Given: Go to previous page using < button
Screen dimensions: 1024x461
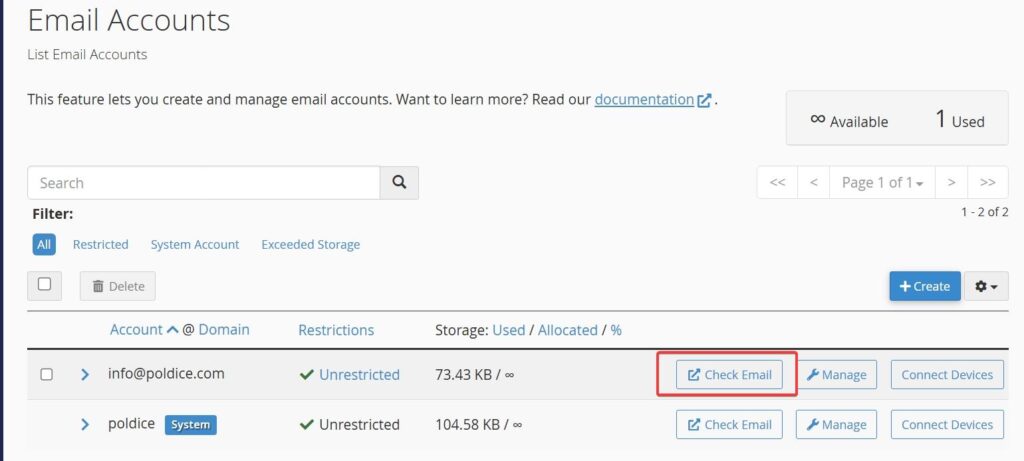Looking at the screenshot, I should [x=814, y=183].
